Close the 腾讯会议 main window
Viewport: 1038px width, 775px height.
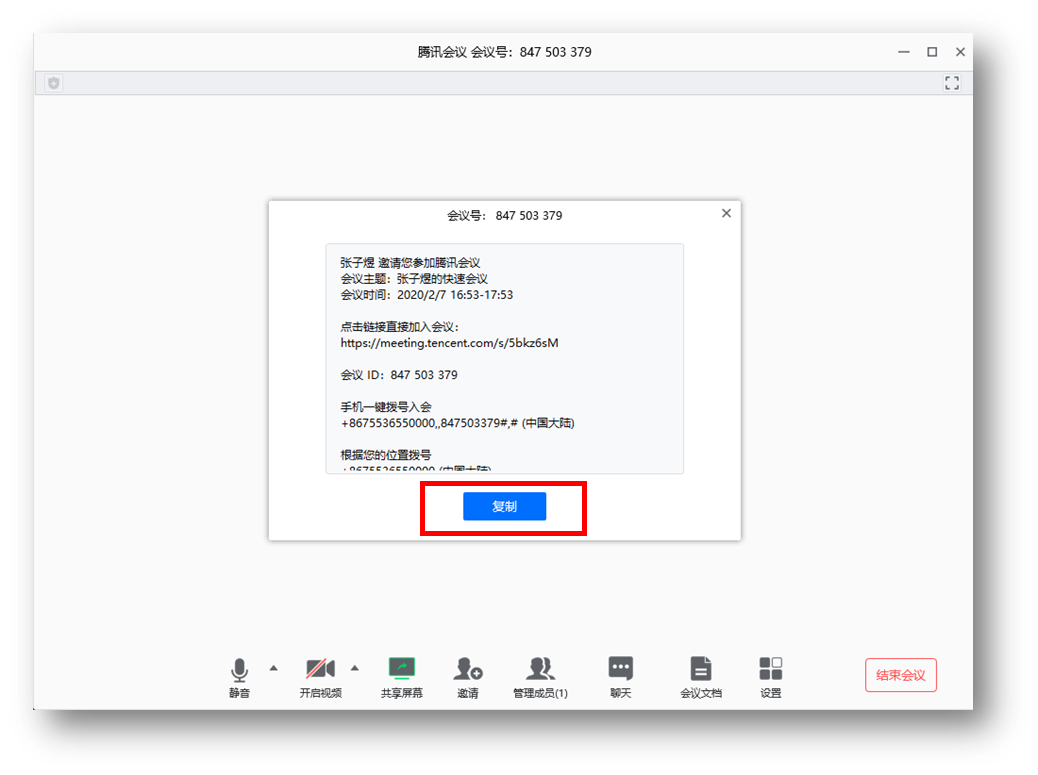click(960, 52)
